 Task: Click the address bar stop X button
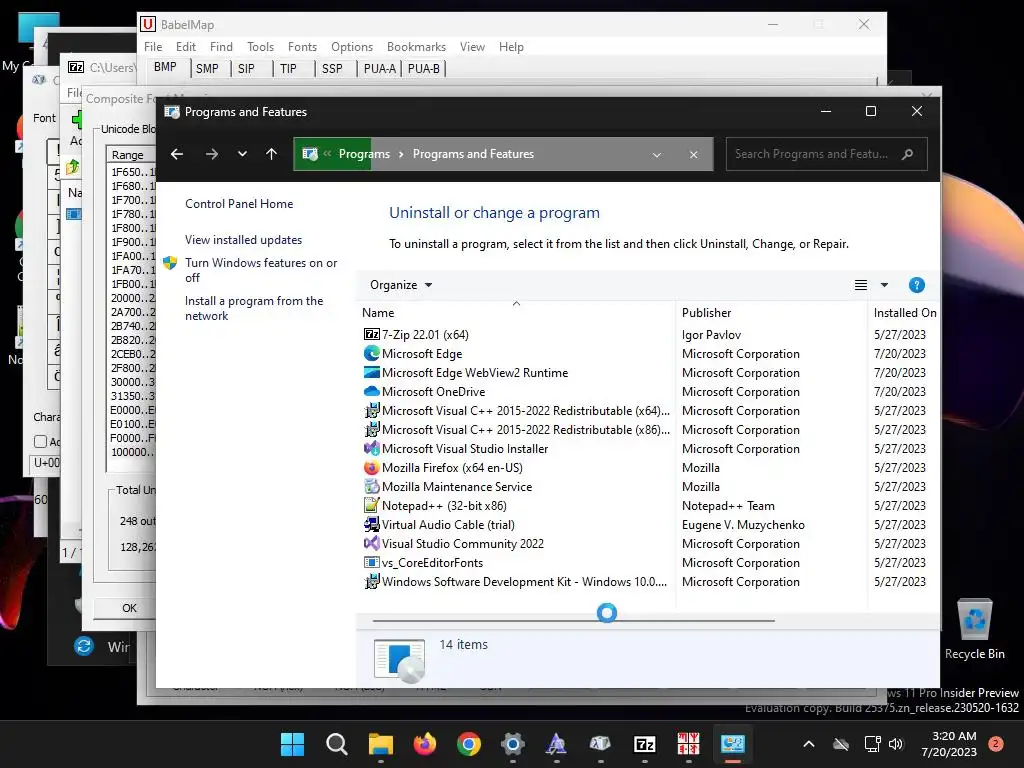694,155
